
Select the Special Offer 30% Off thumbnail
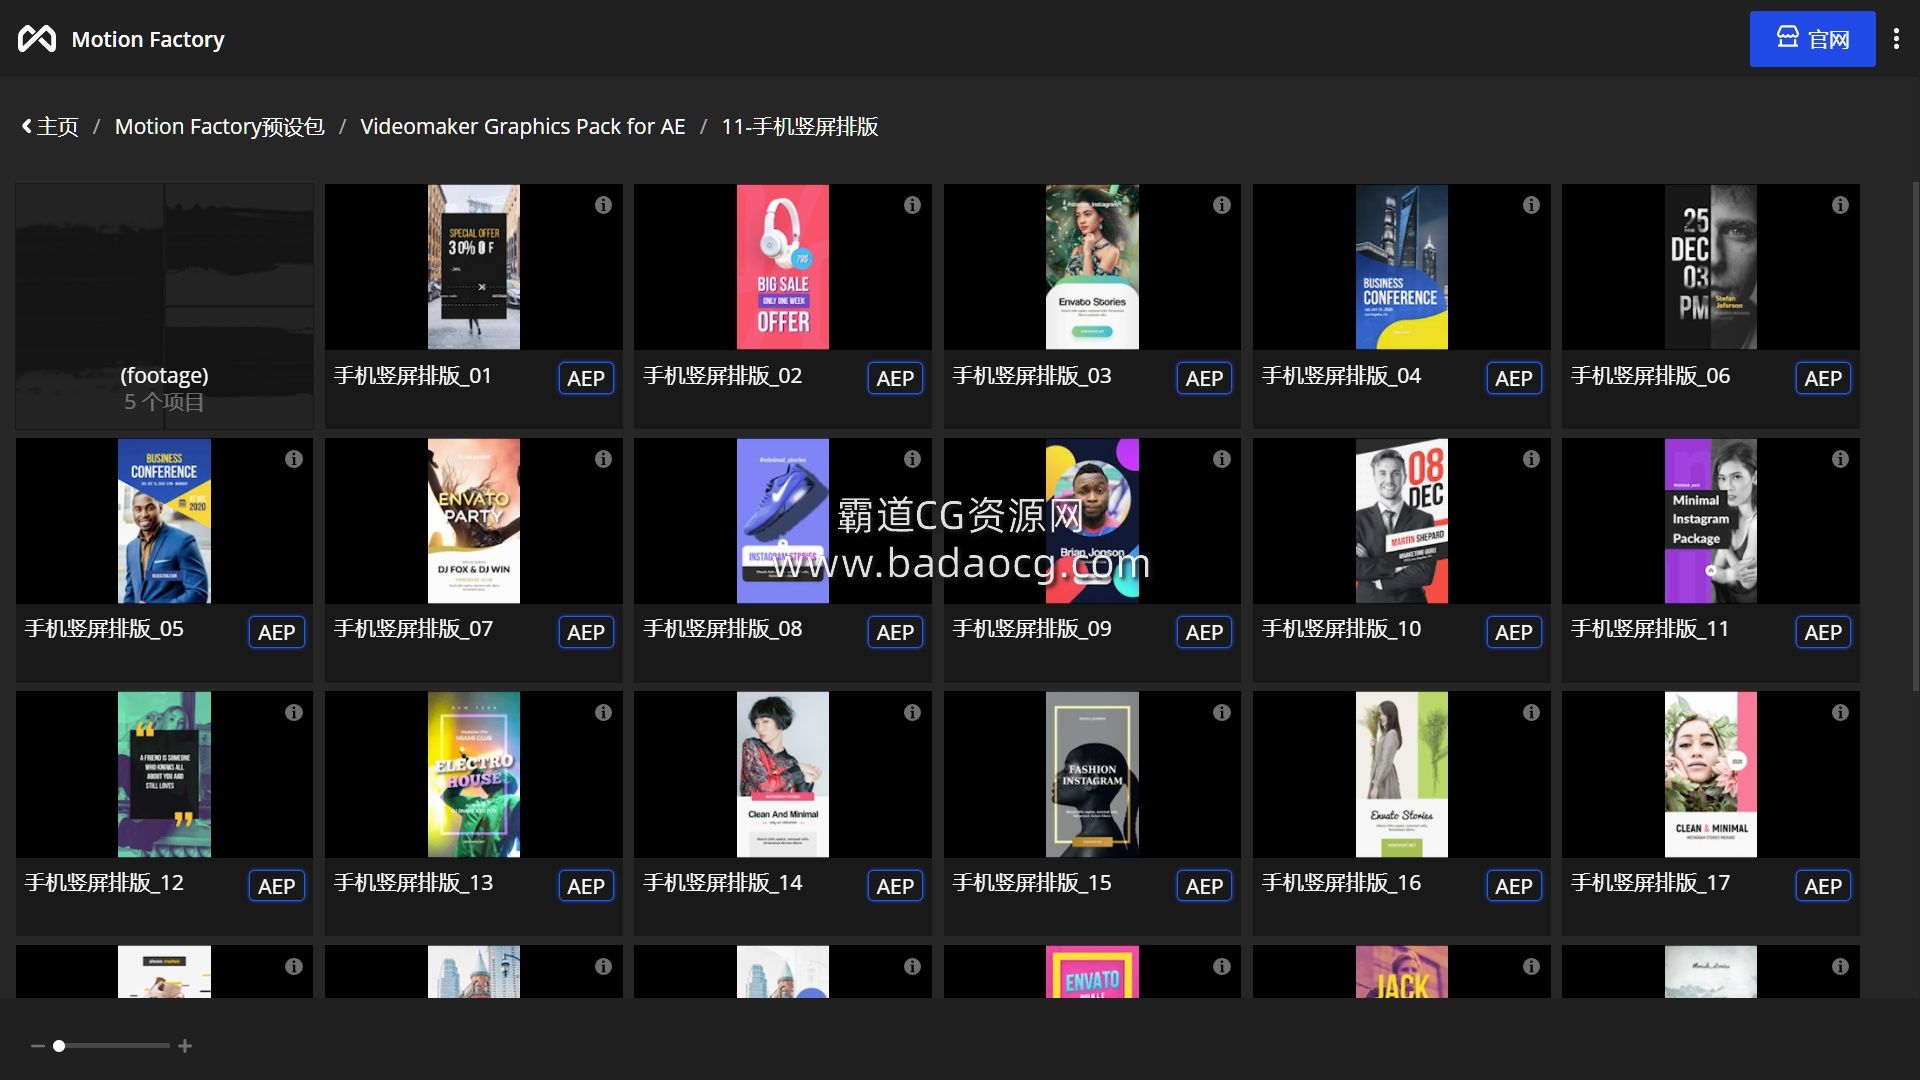(x=474, y=267)
